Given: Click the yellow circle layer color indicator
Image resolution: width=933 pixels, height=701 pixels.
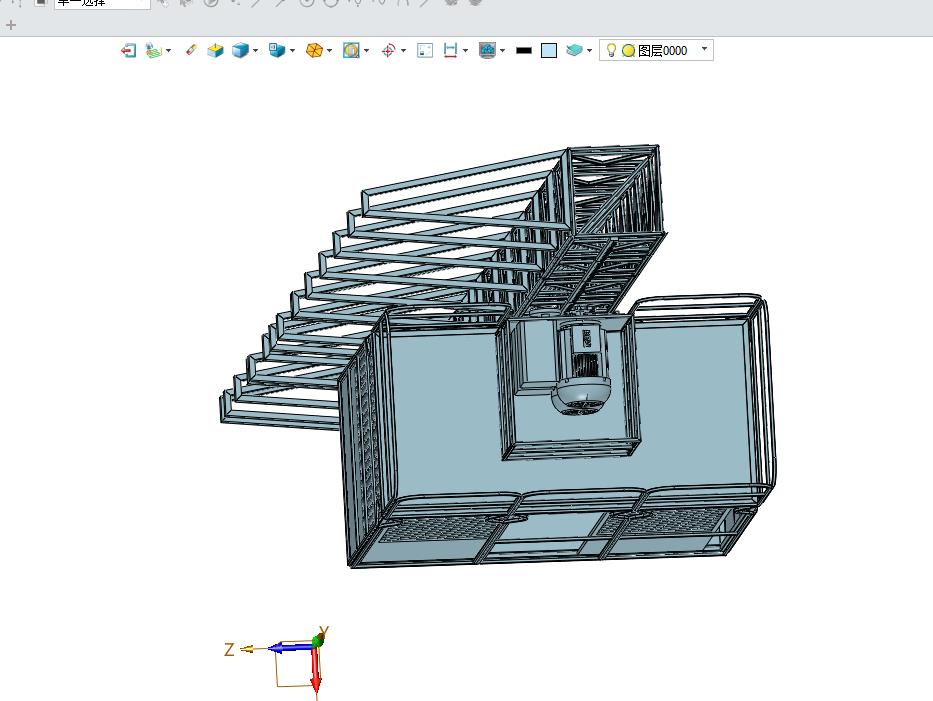Looking at the screenshot, I should point(628,51).
